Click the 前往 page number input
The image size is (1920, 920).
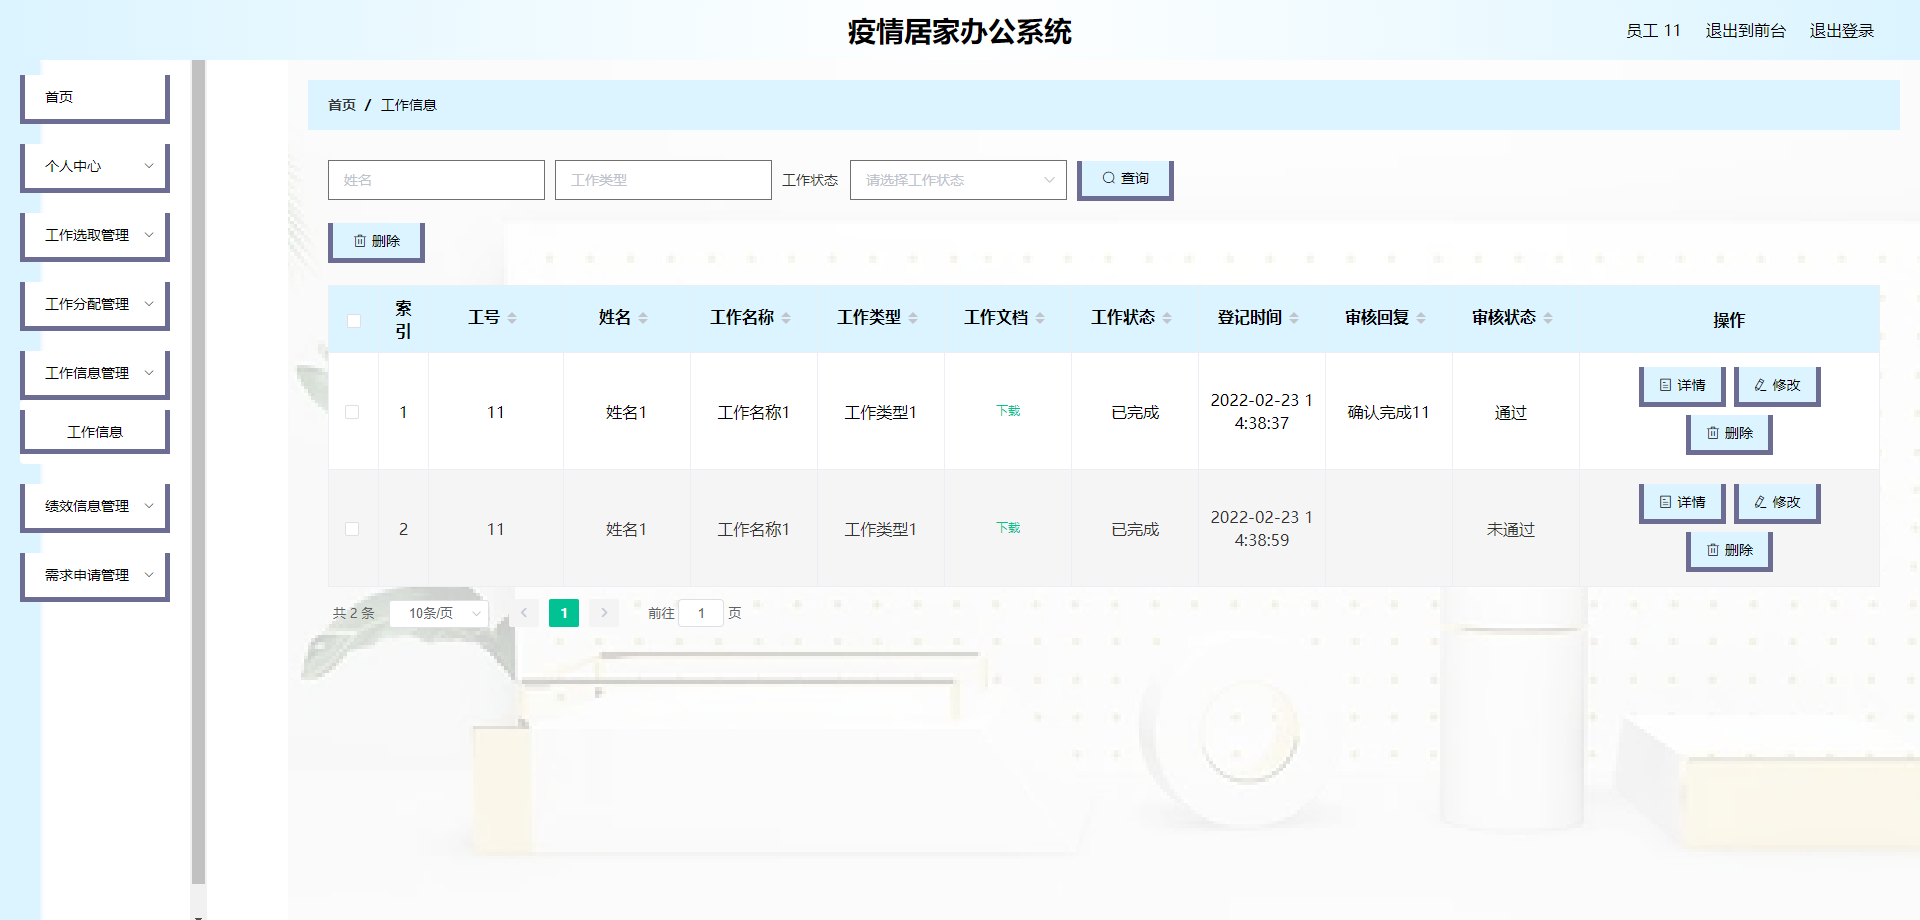coord(701,613)
